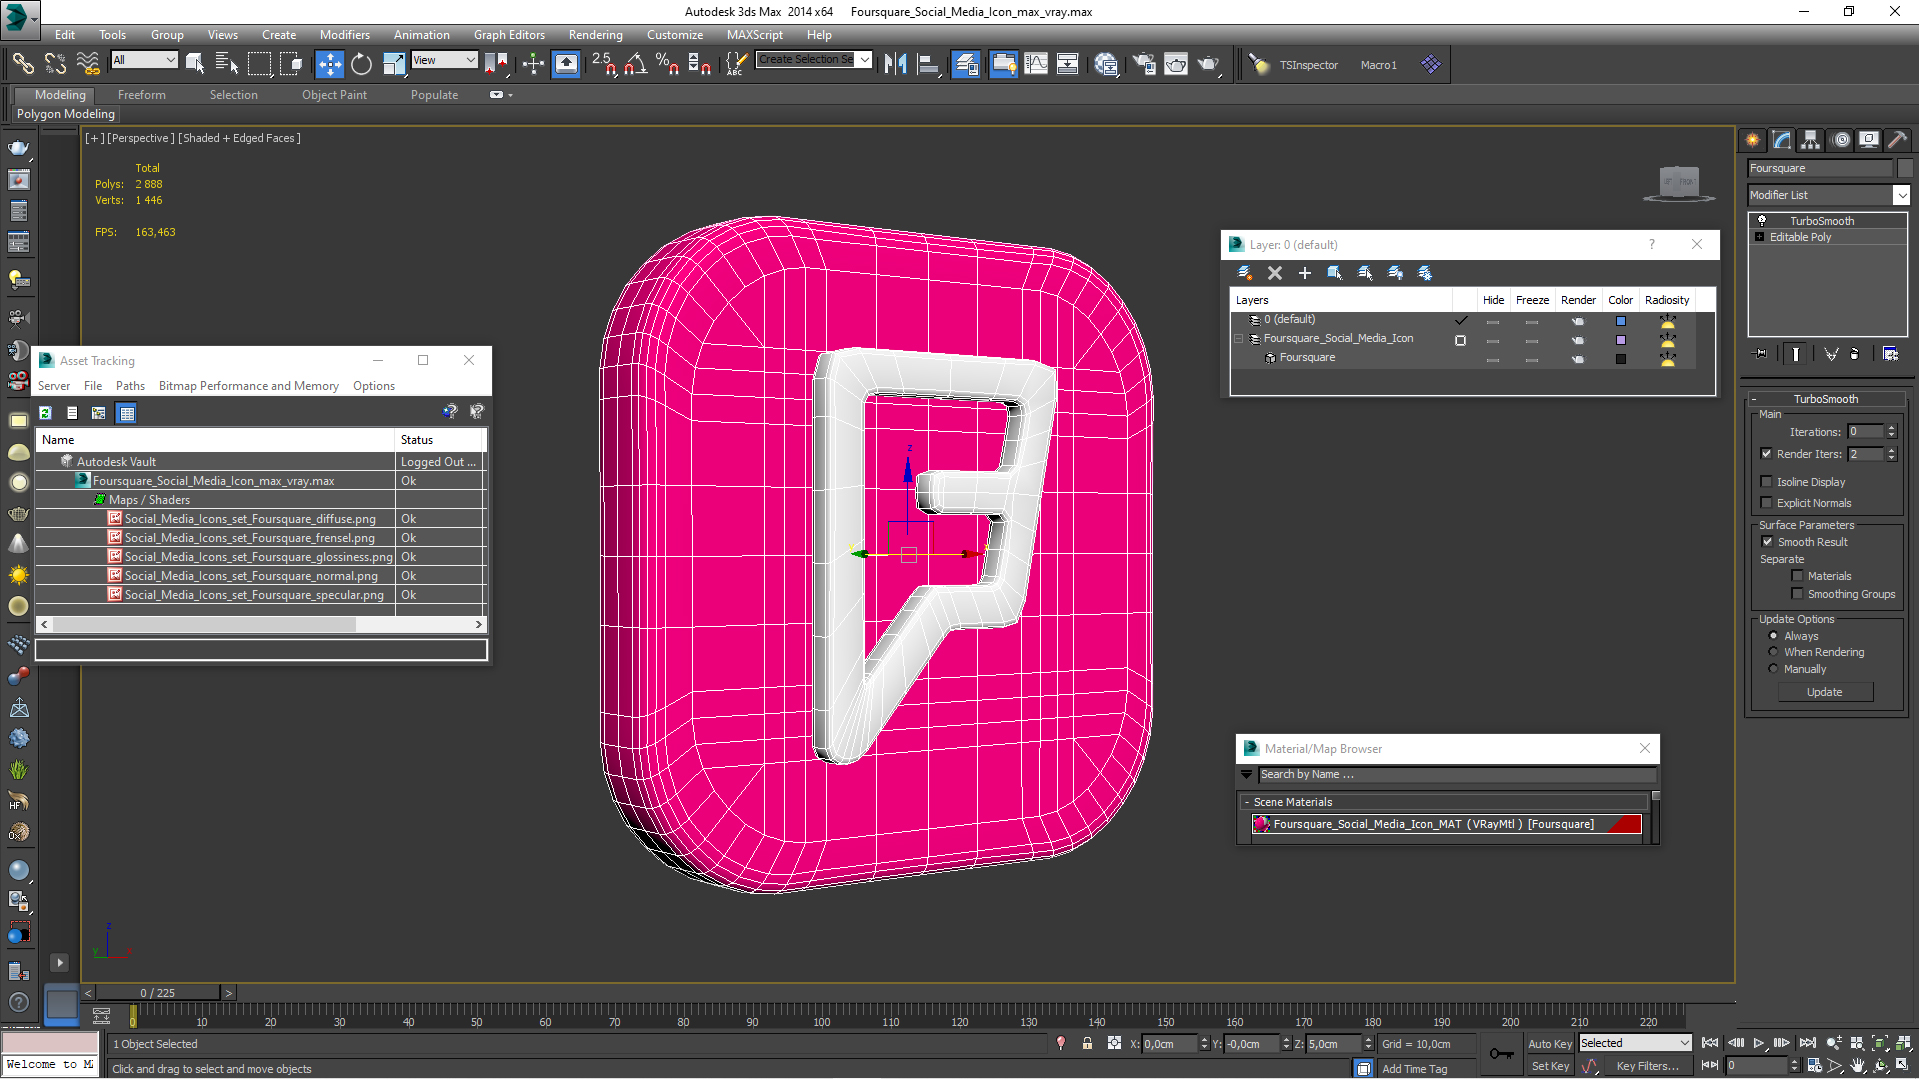The image size is (1920, 1080).
Task: Toggle TurboSmooth modifier lightbulb visibility
Action: click(1762, 221)
